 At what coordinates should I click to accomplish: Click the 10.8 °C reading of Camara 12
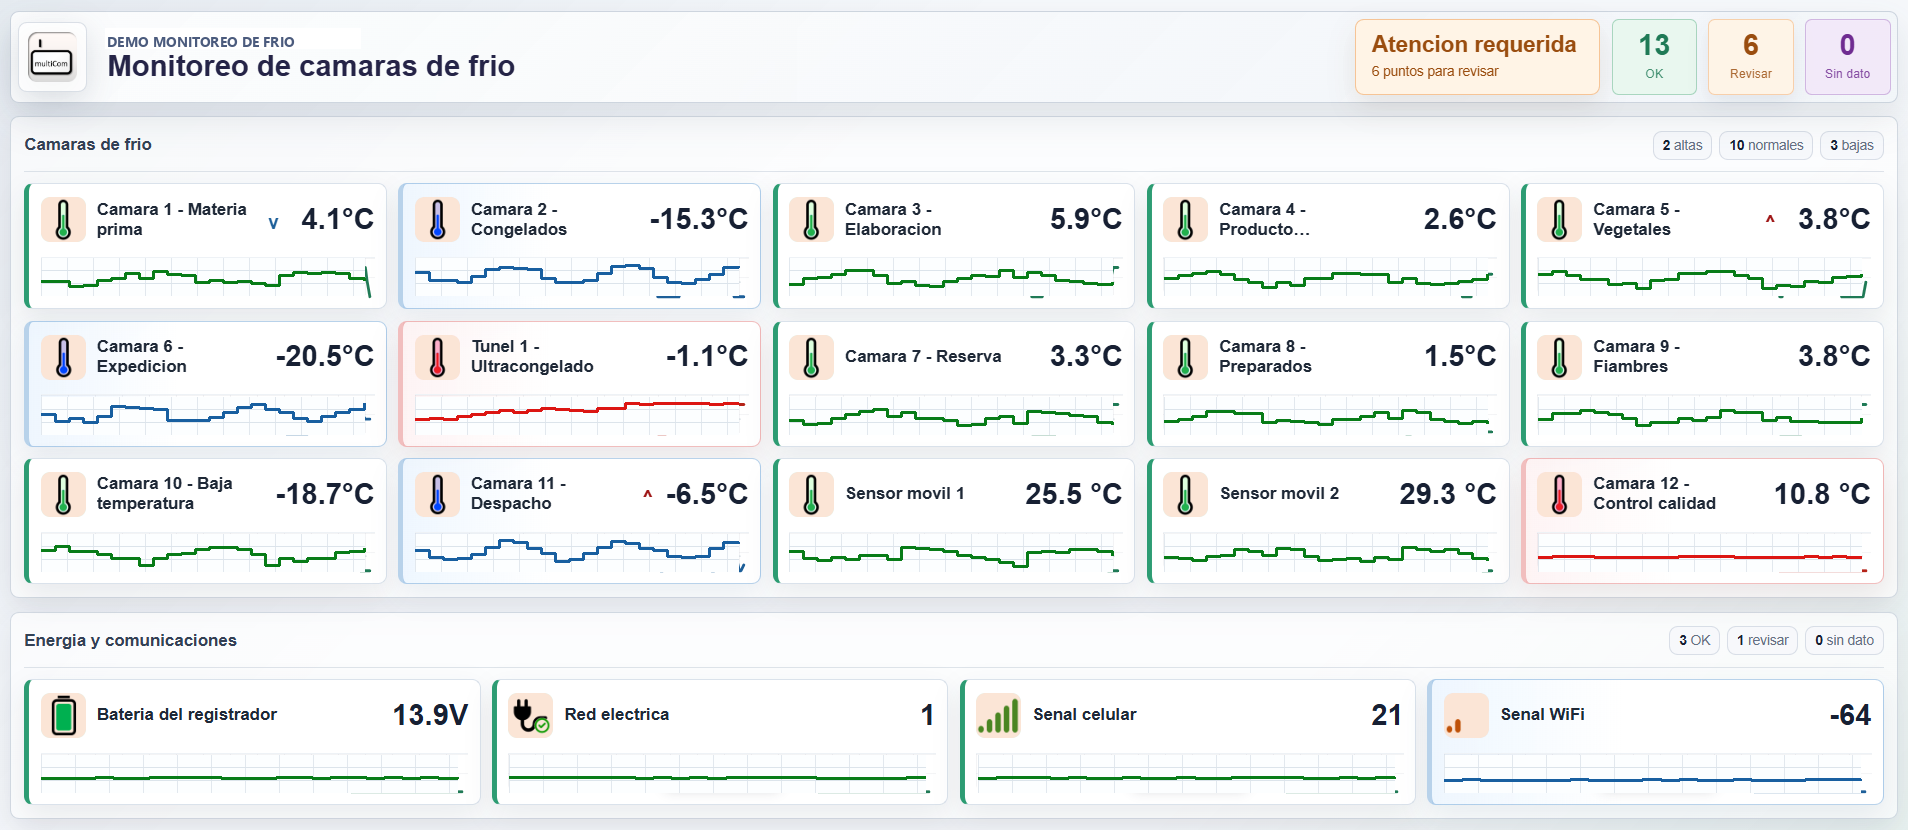click(1822, 494)
